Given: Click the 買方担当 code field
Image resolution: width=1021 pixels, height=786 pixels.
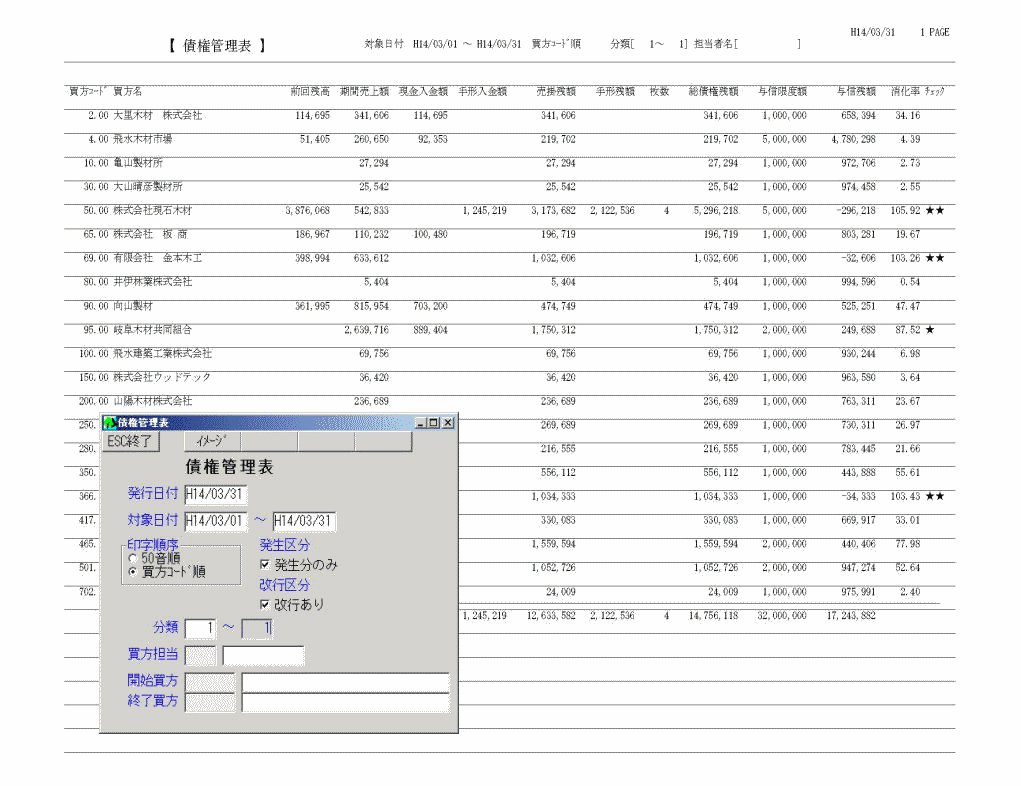Looking at the screenshot, I should point(200,655).
